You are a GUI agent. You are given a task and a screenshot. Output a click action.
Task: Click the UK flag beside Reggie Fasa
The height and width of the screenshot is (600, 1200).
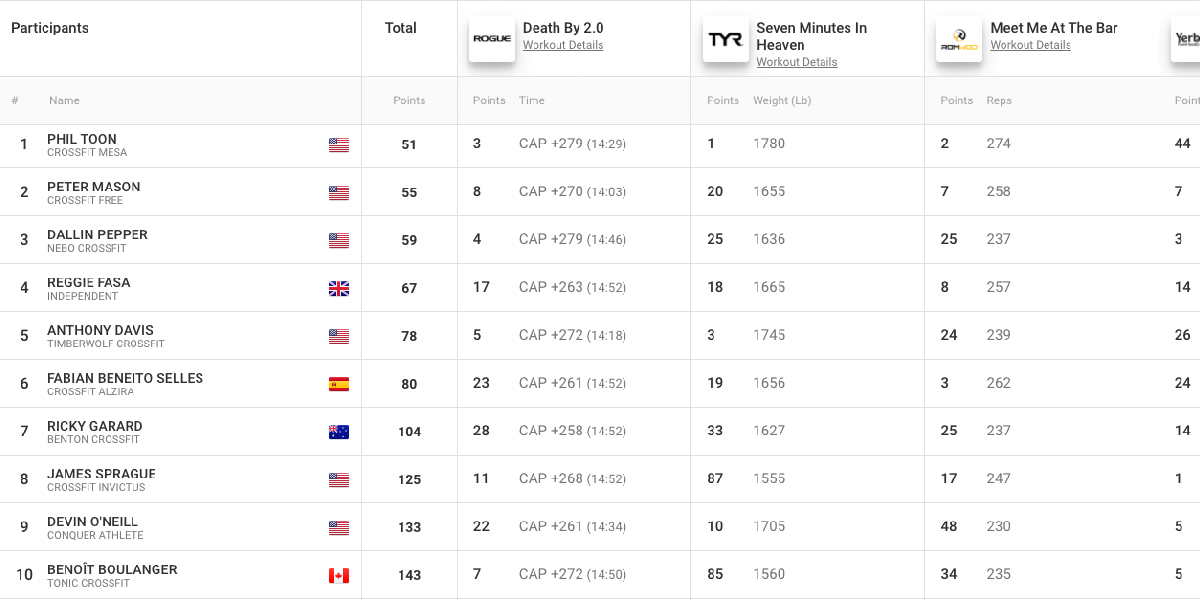[x=339, y=289]
